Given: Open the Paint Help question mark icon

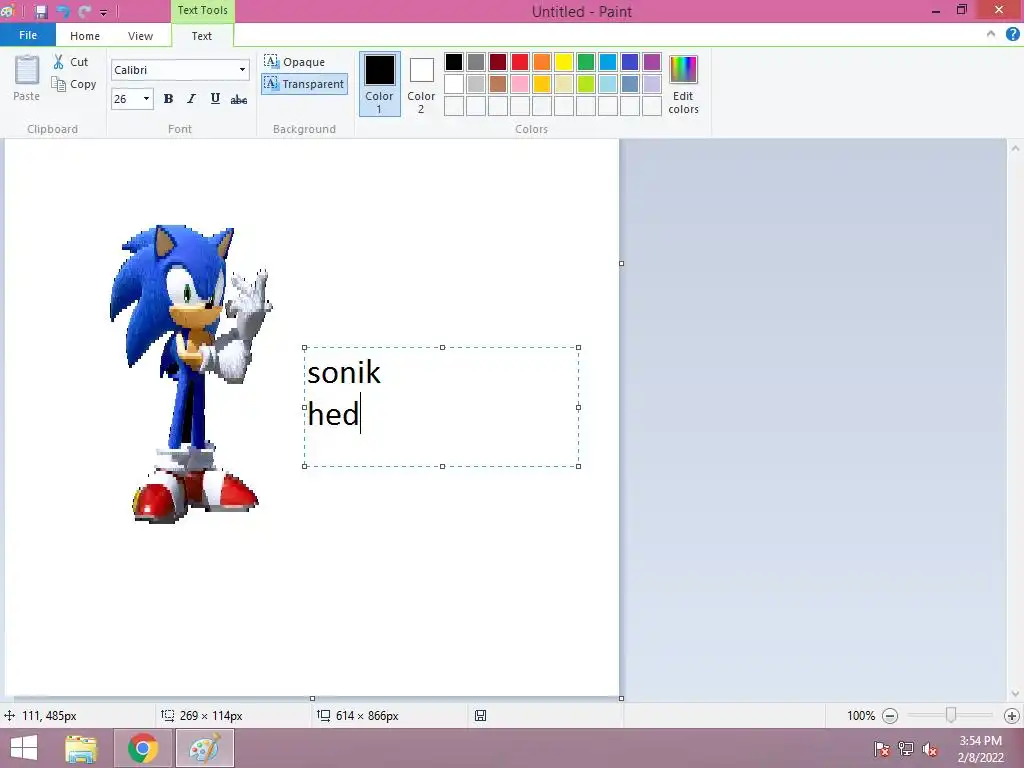Looking at the screenshot, I should point(1012,34).
